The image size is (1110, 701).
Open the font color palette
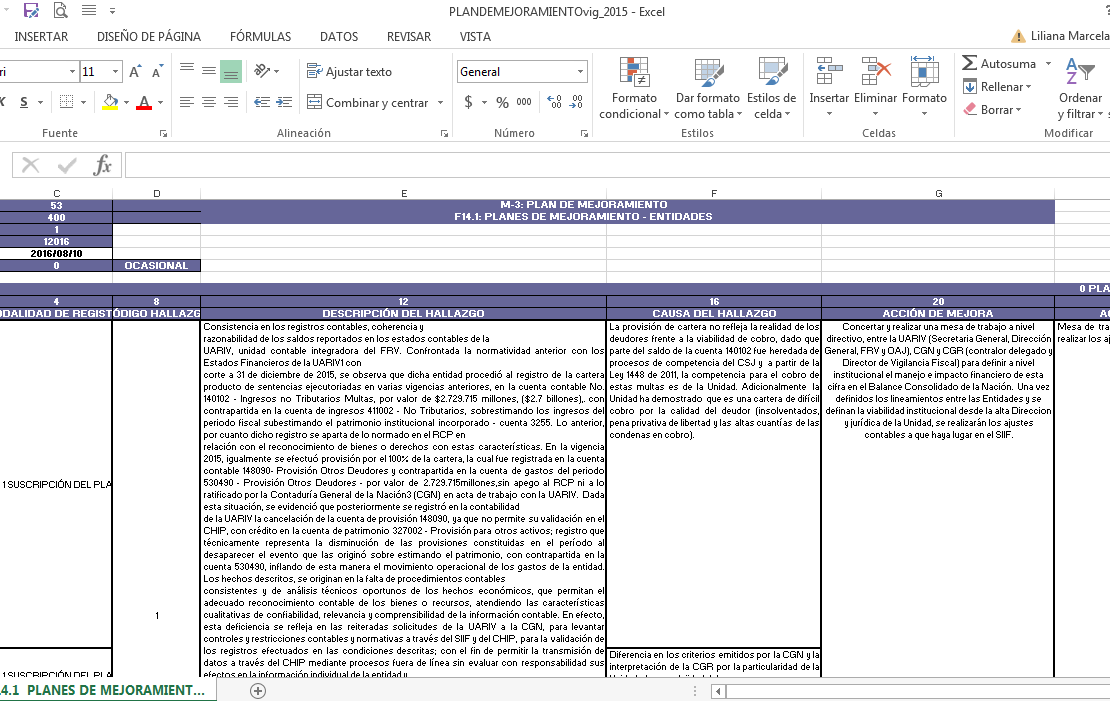[161, 103]
